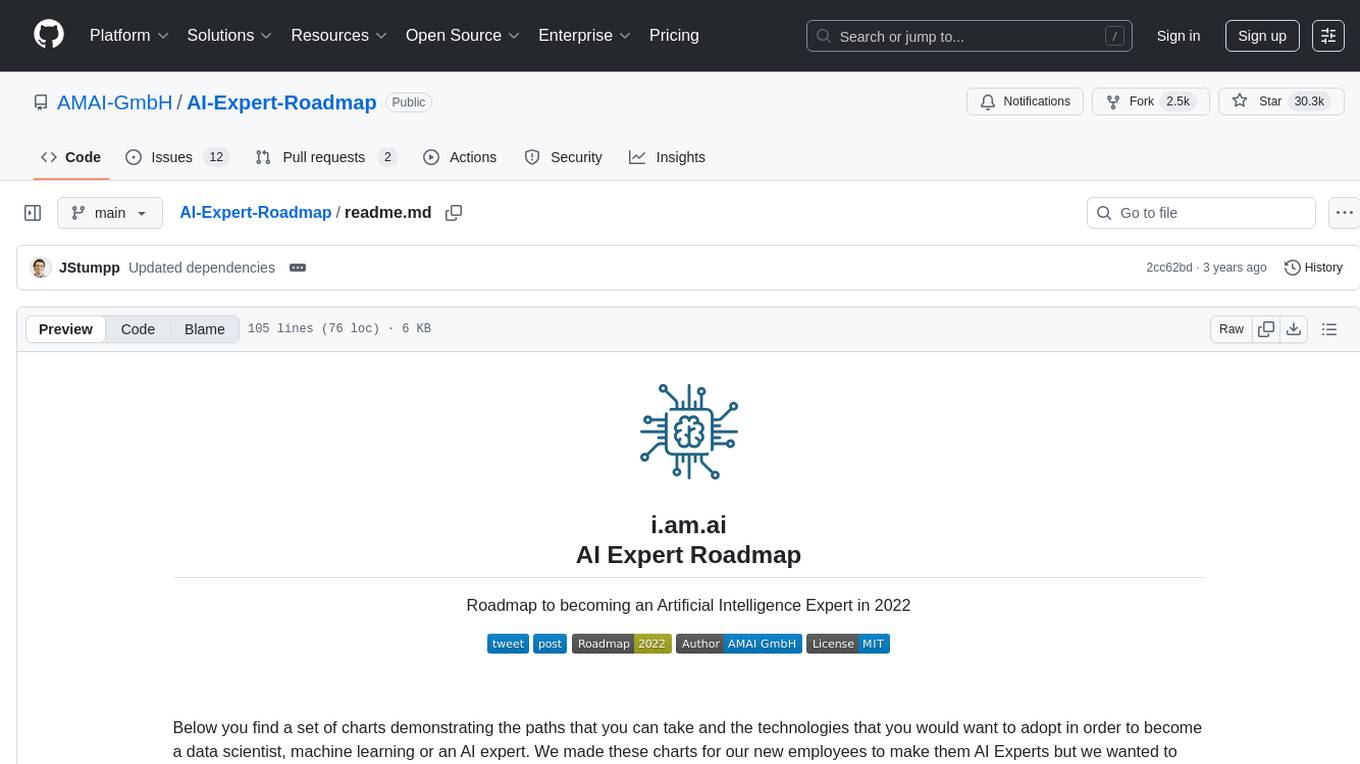Download the raw file icon
The width and height of the screenshot is (1360, 764).
pos(1293,329)
